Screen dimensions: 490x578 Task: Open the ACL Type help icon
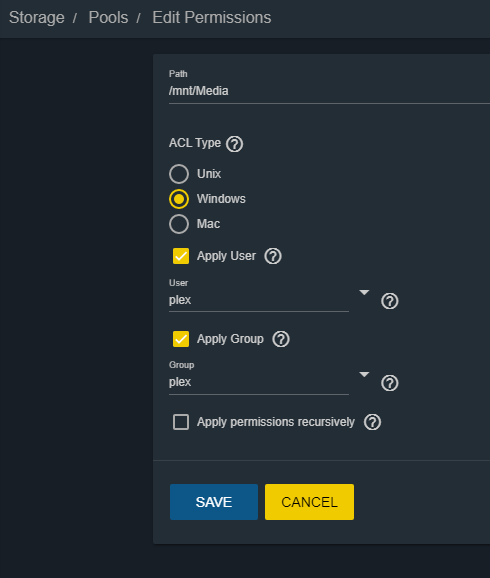234,144
